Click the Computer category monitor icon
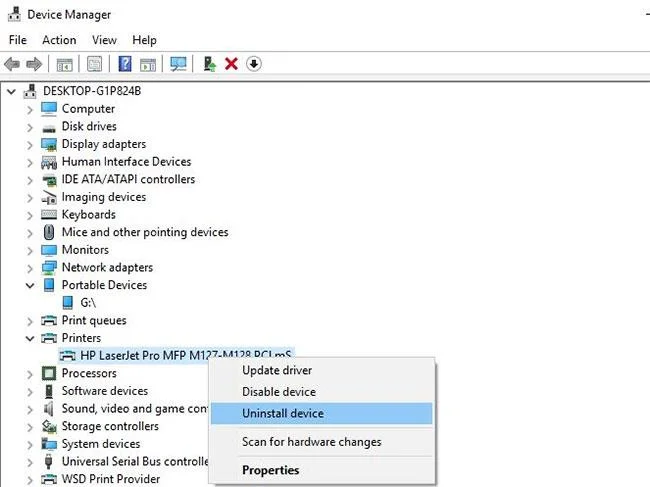Viewport: 650px width, 487px height. tap(49, 109)
